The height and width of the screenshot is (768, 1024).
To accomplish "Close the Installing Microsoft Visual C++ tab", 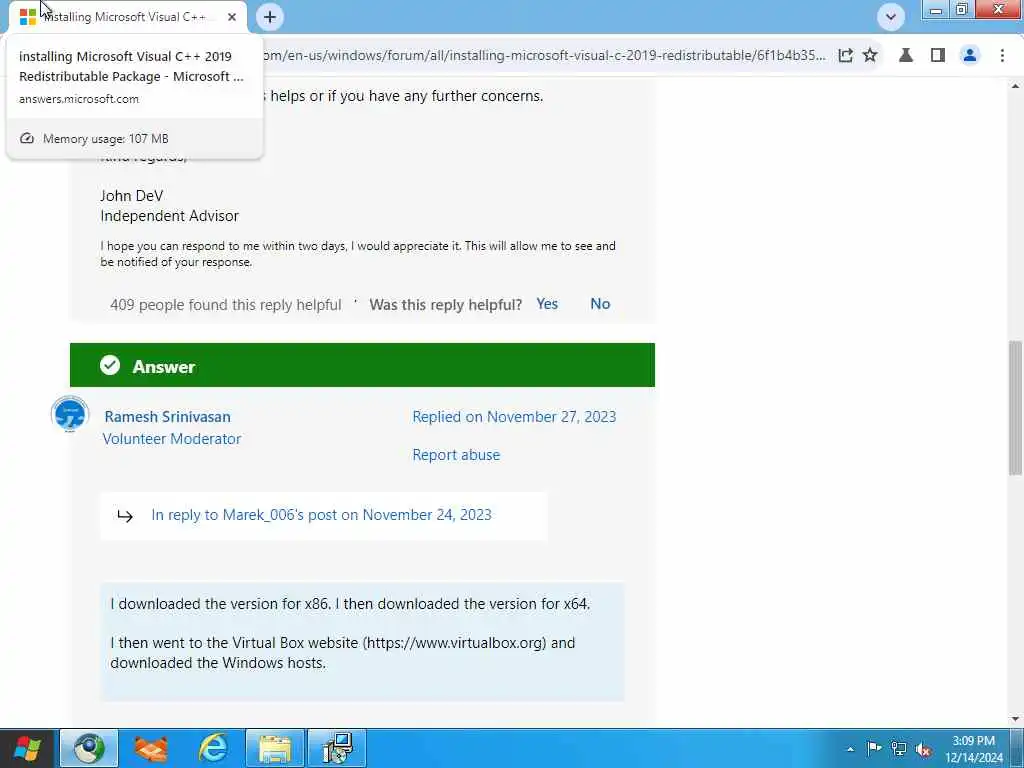I will click(x=232, y=17).
